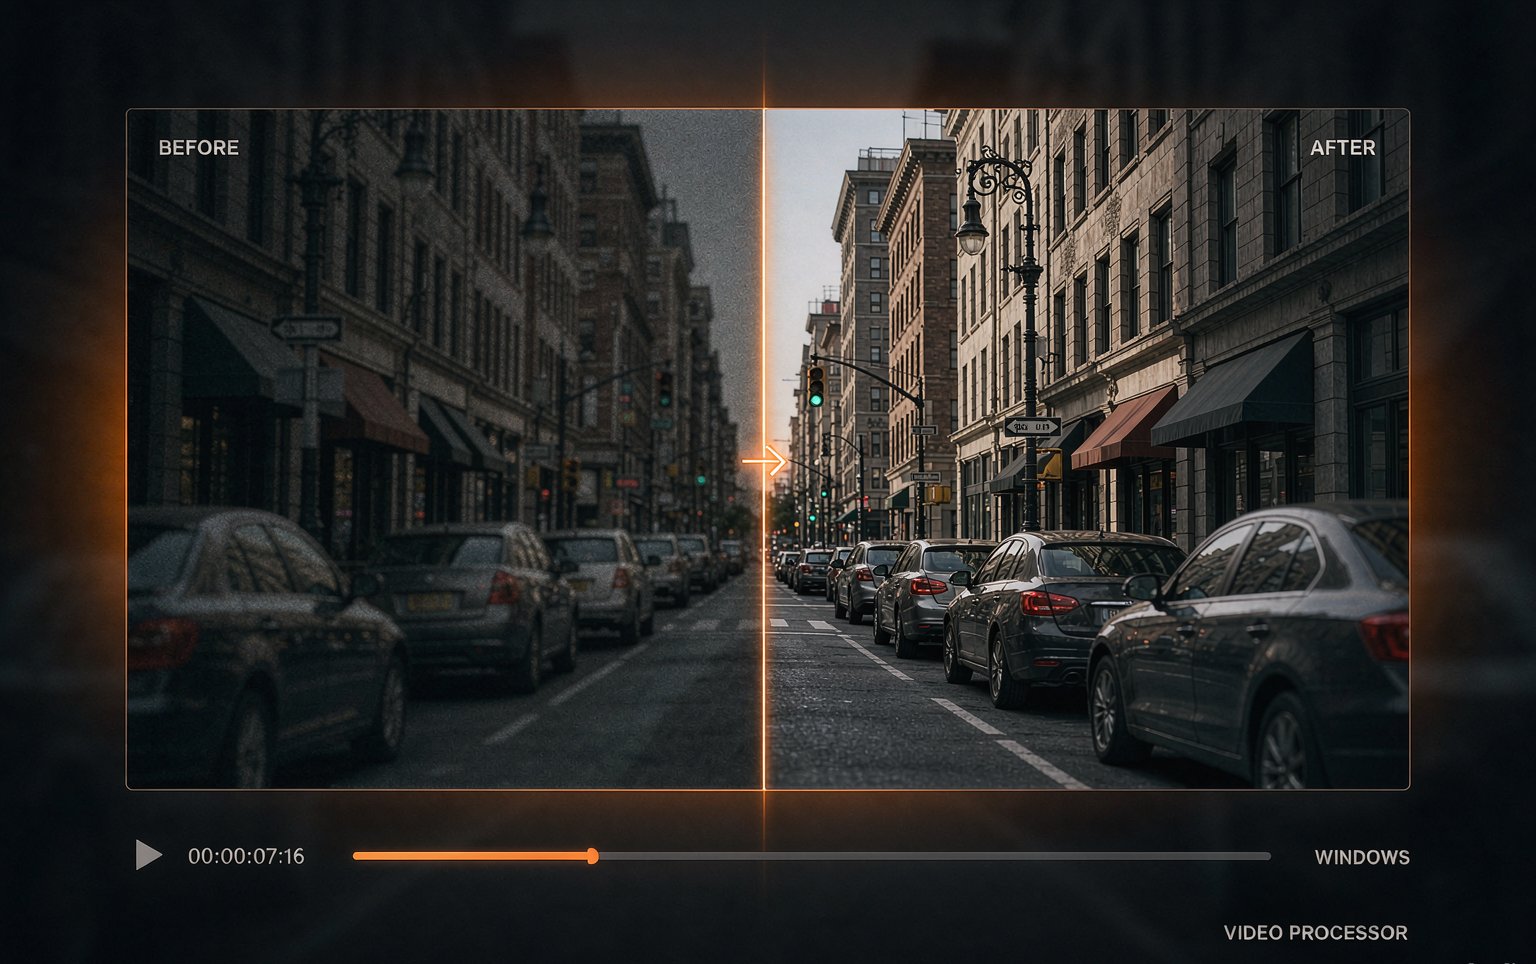Click the play button
Viewport: 1536px width, 964px height.
pyautogui.click(x=149, y=855)
